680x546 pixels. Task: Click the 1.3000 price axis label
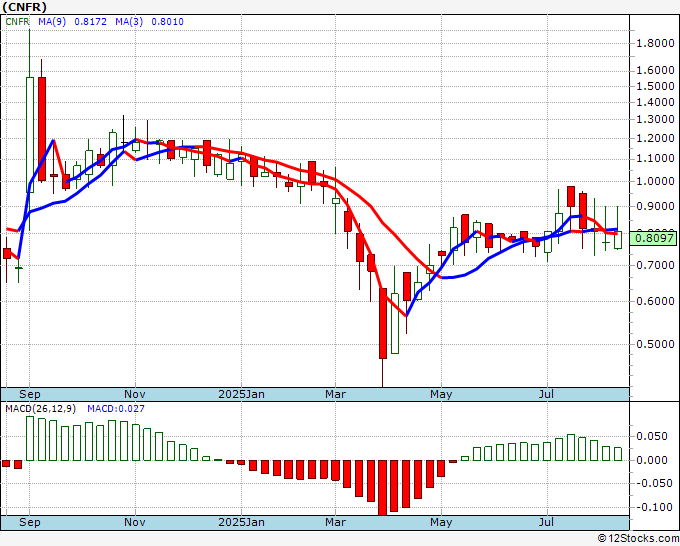click(655, 119)
